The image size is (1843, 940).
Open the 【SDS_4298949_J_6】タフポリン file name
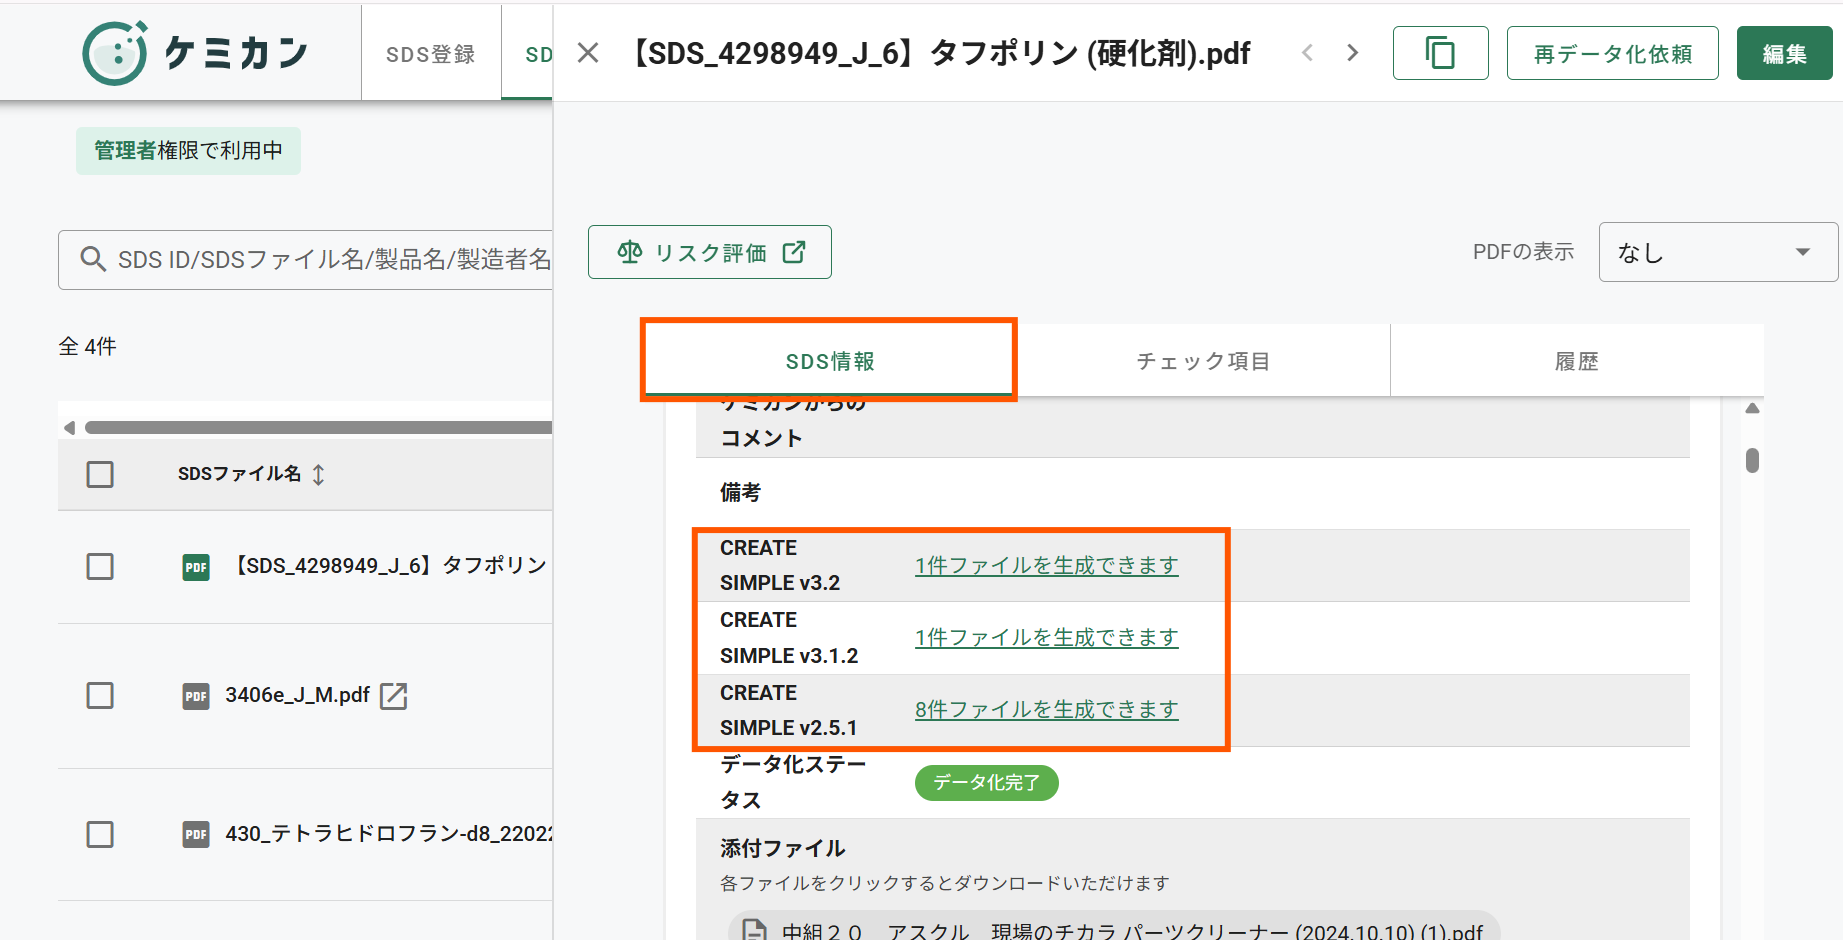coord(388,566)
